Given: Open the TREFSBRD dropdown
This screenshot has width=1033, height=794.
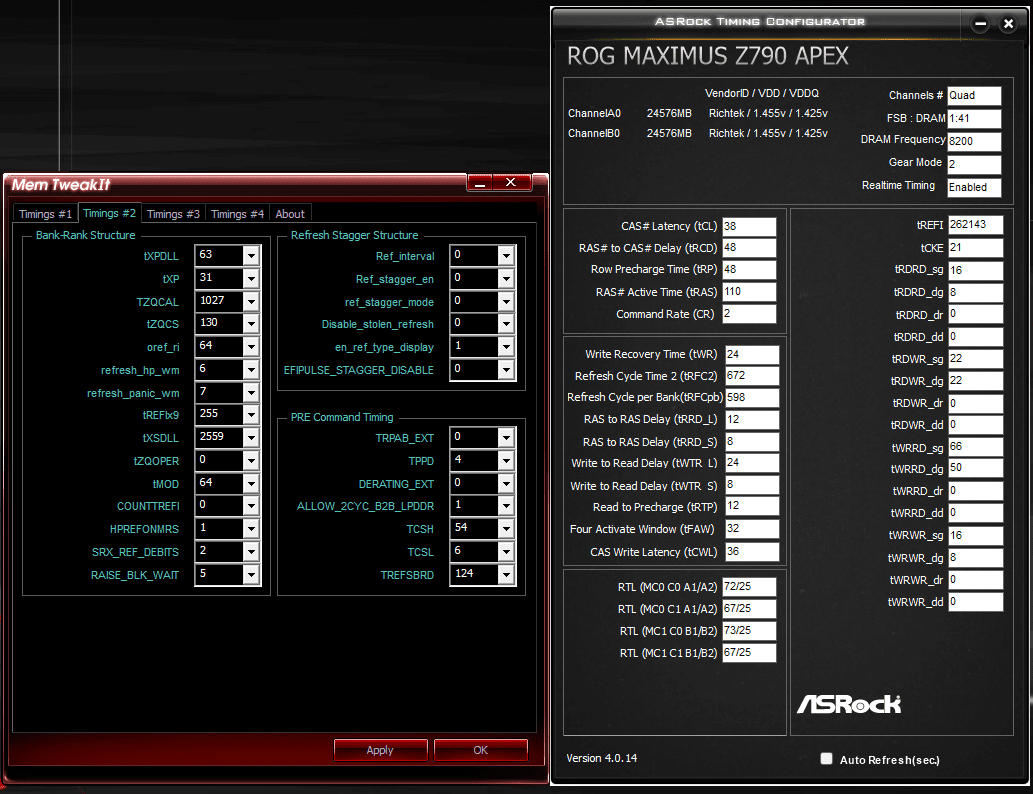Looking at the screenshot, I should 506,575.
